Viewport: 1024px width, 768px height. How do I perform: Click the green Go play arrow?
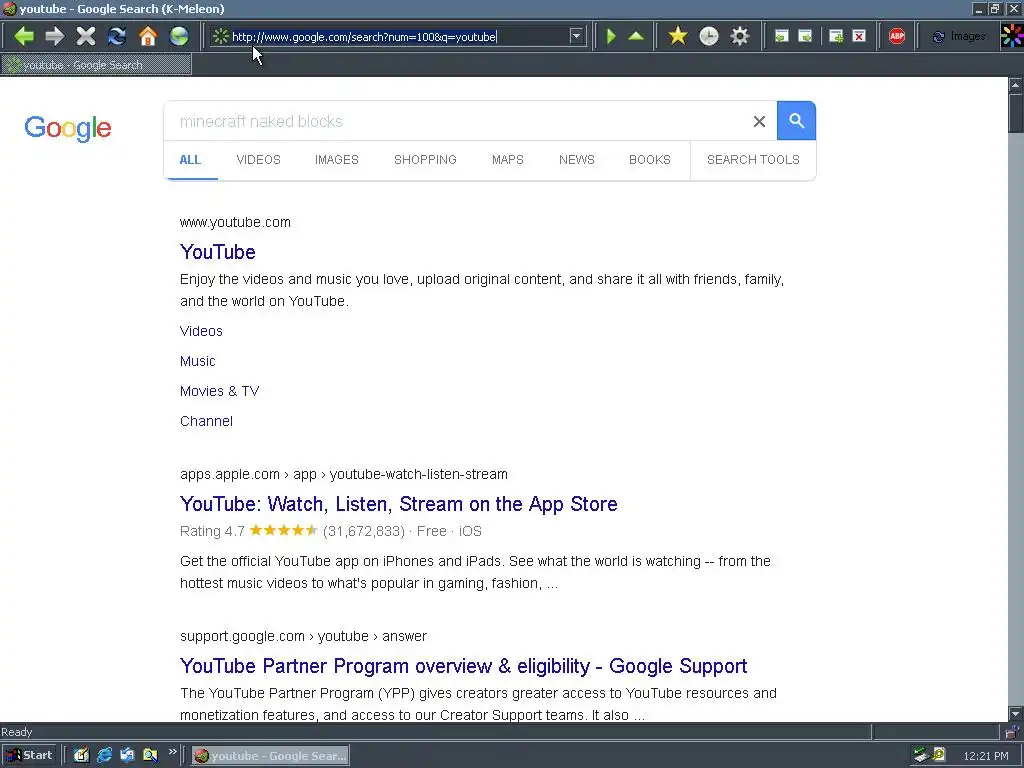click(611, 36)
